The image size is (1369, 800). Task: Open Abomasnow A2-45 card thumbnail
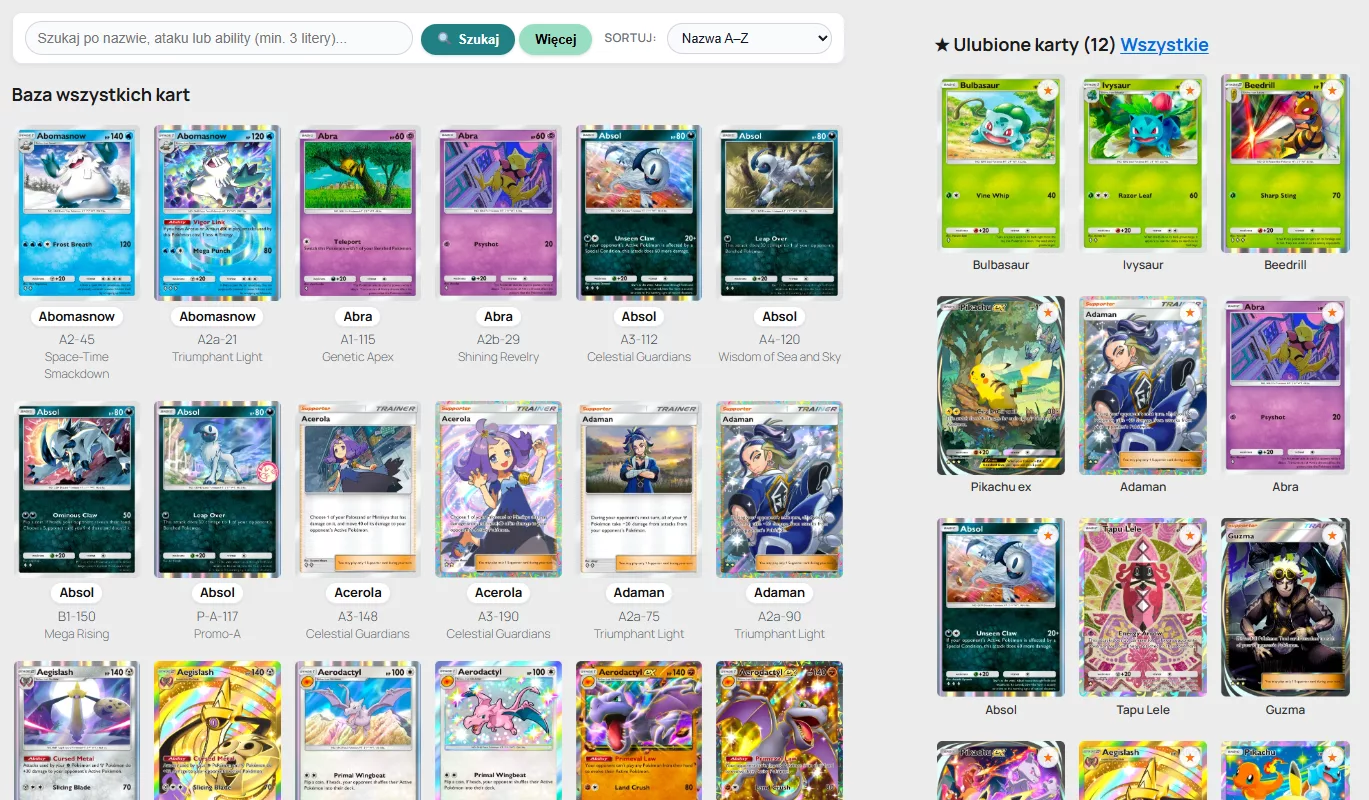(x=77, y=212)
